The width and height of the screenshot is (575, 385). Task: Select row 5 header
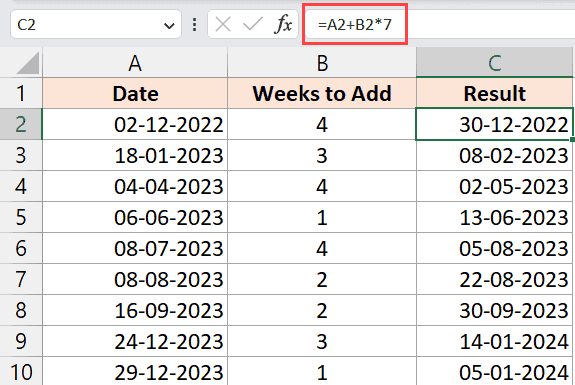click(x=21, y=217)
